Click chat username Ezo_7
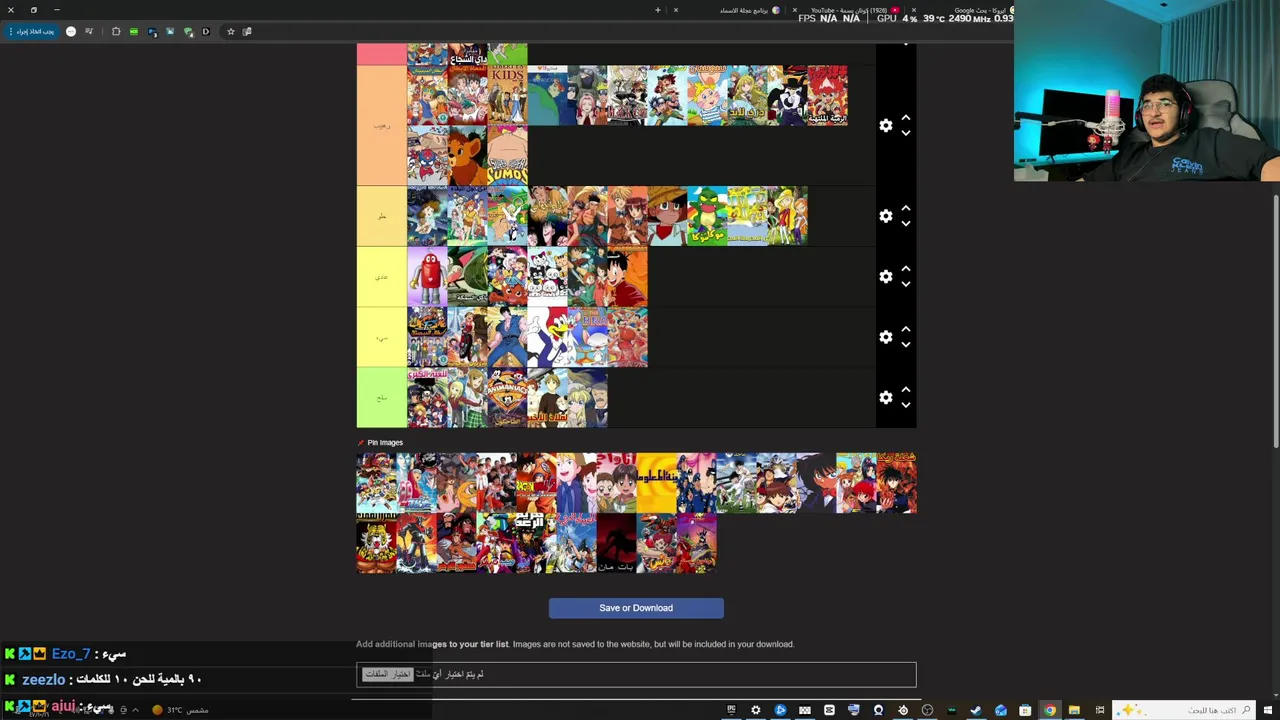This screenshot has height=720, width=1280. coord(71,654)
